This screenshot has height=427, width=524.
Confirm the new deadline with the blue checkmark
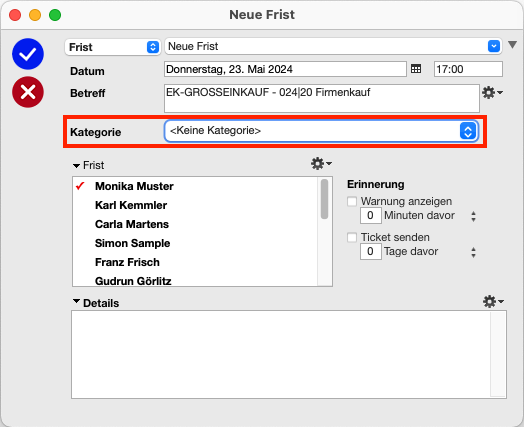pyautogui.click(x=28, y=54)
